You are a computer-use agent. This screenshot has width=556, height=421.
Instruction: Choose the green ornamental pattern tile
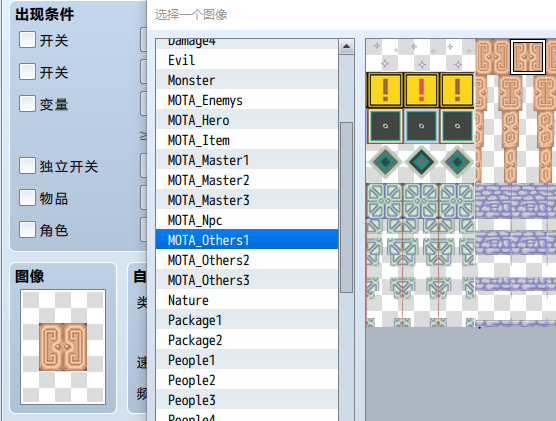[x=385, y=201]
